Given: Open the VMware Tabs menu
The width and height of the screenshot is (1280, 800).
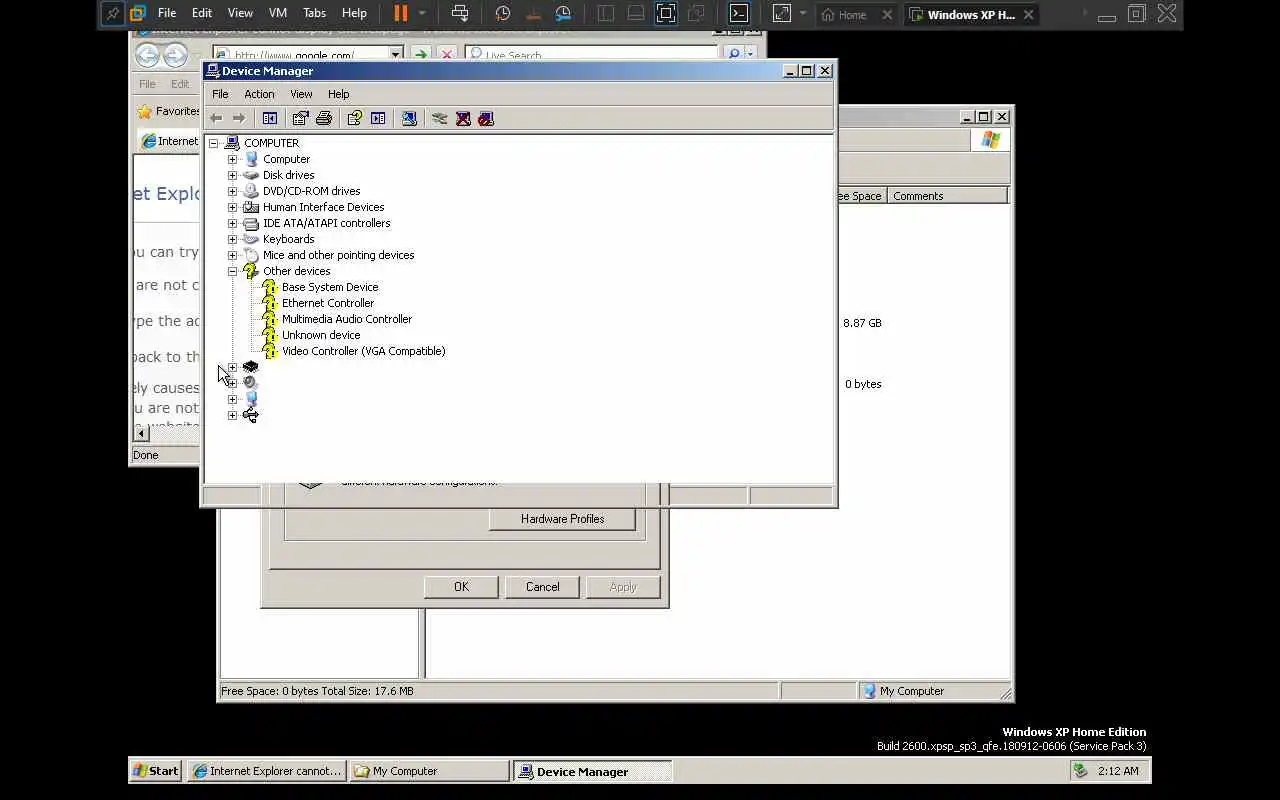Looking at the screenshot, I should click(314, 13).
